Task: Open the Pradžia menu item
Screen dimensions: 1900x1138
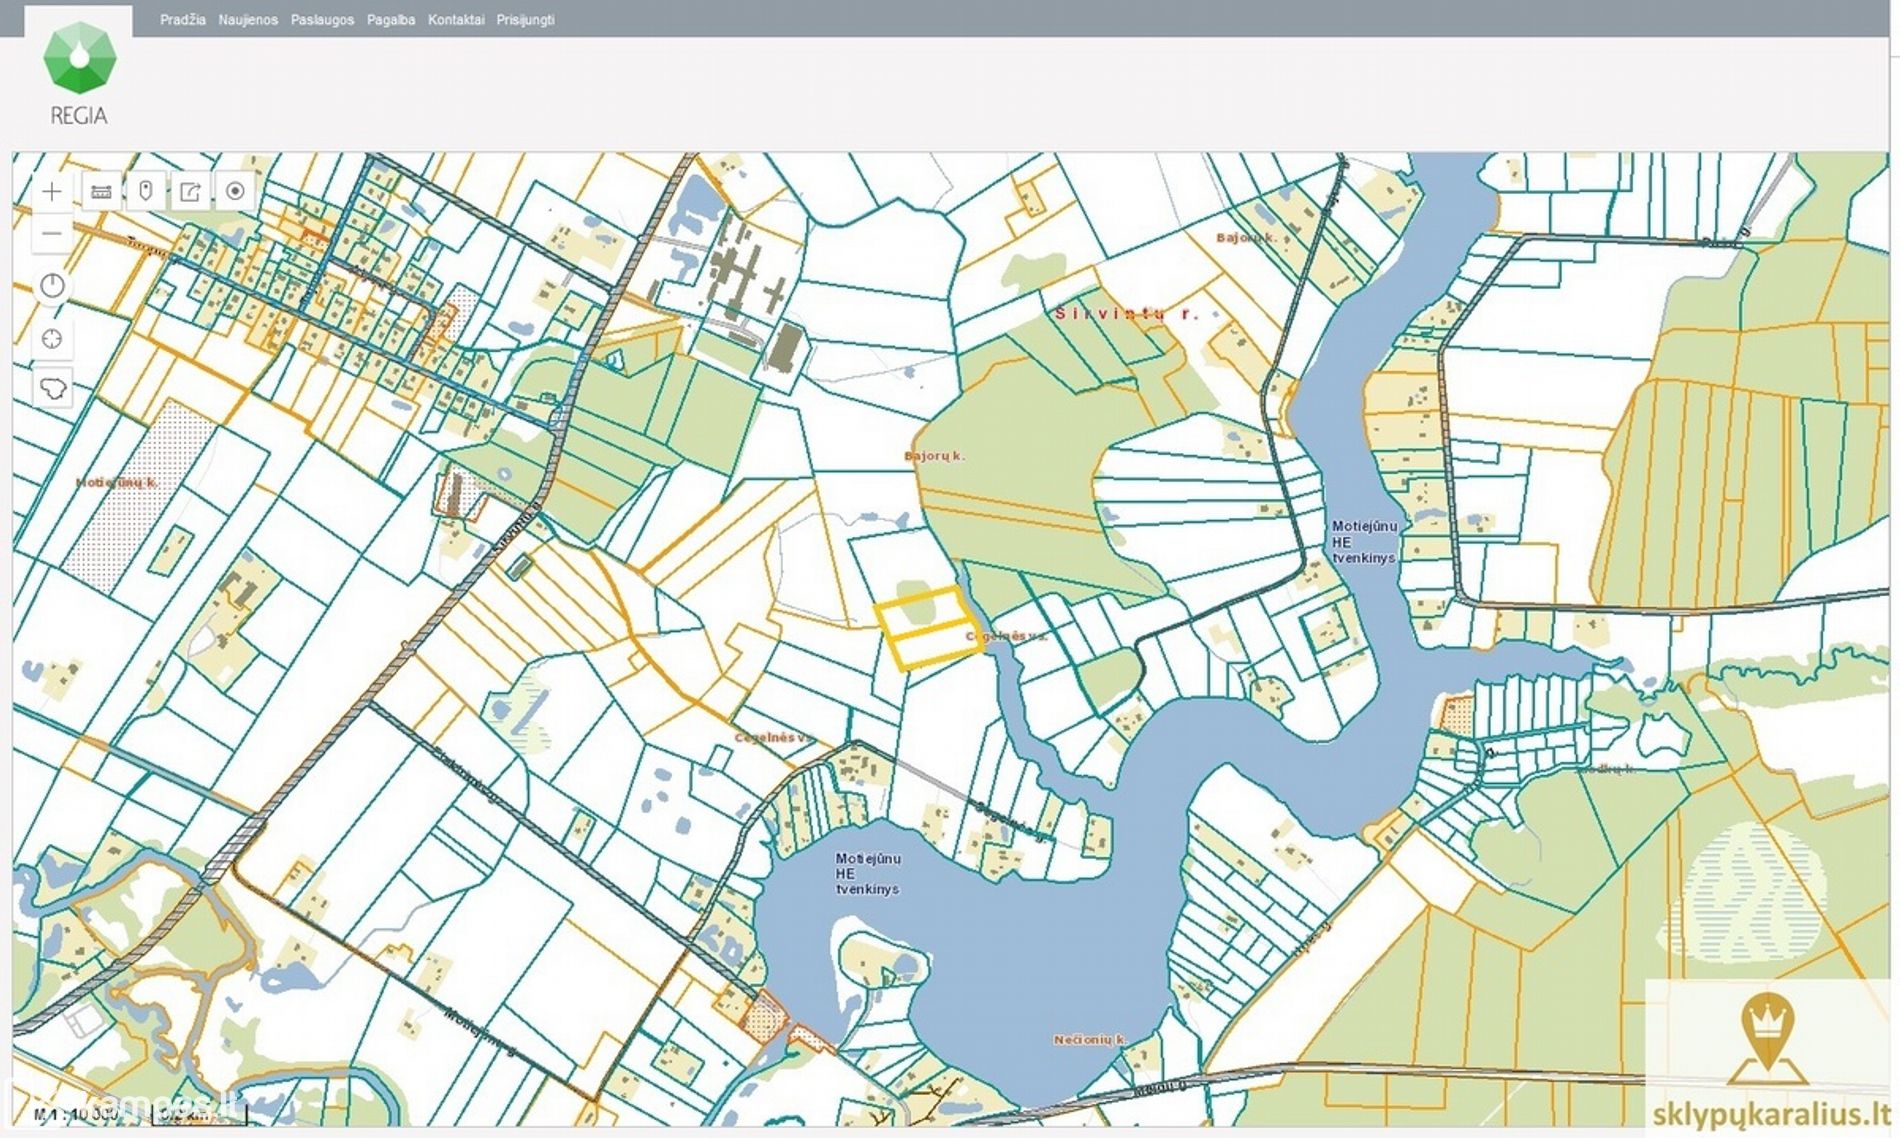Action: tap(183, 19)
